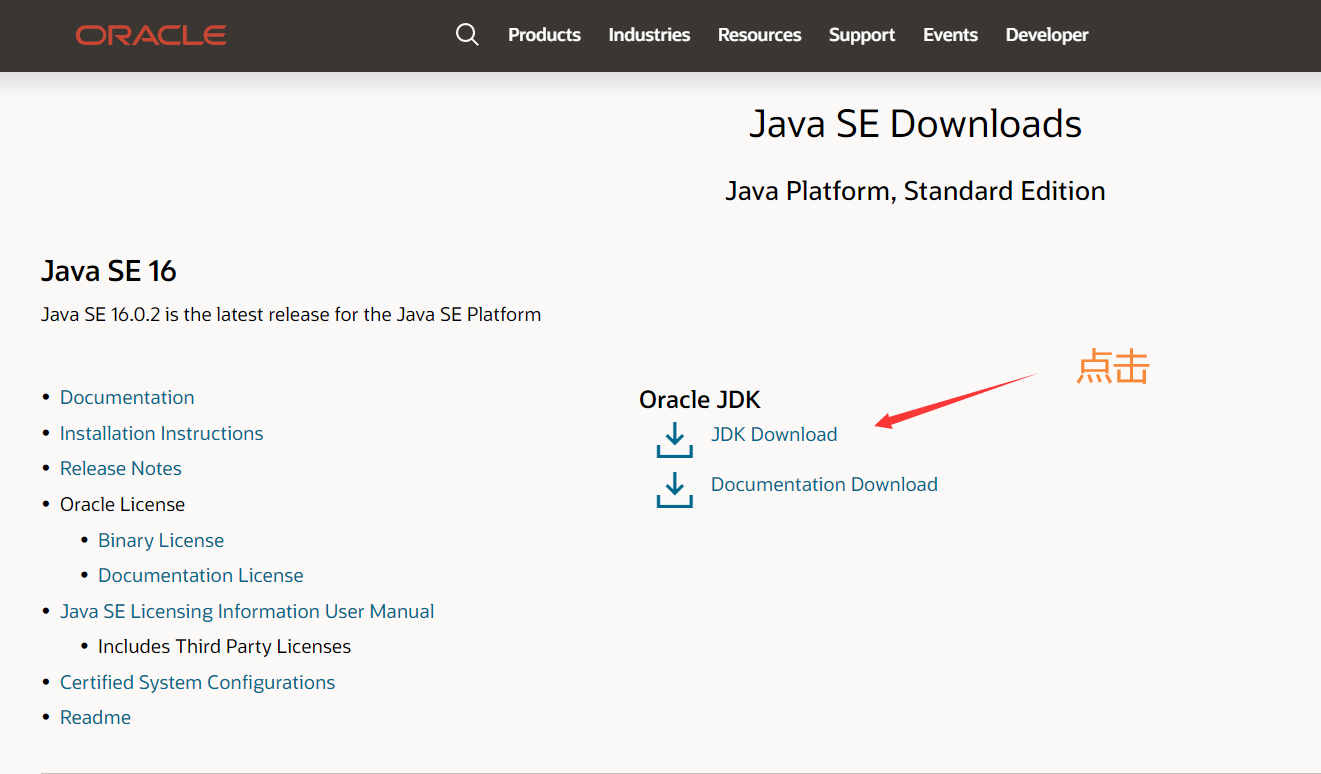1321x774 pixels.
Task: Open the Documentation link
Action: (127, 397)
